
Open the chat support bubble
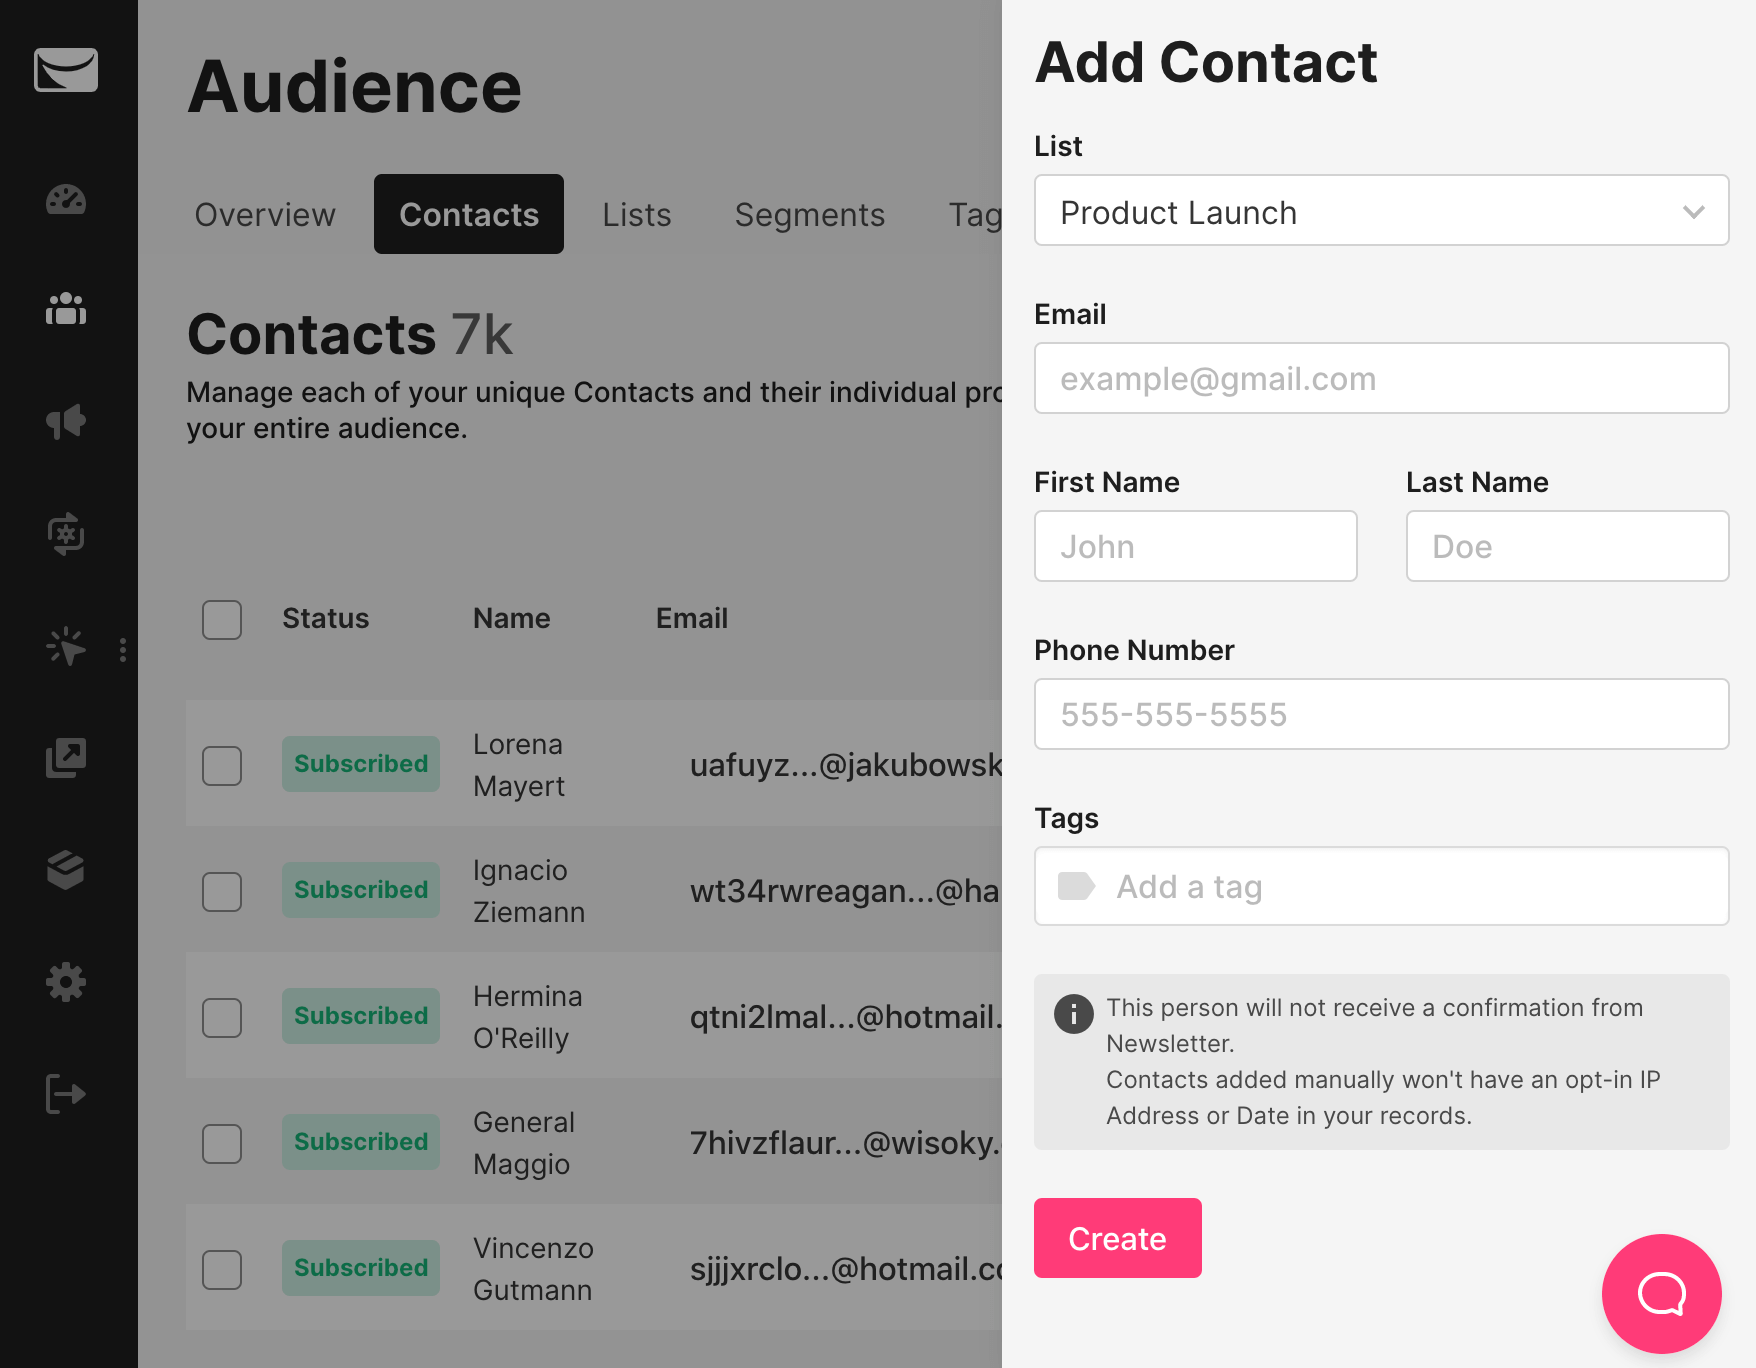tap(1661, 1293)
